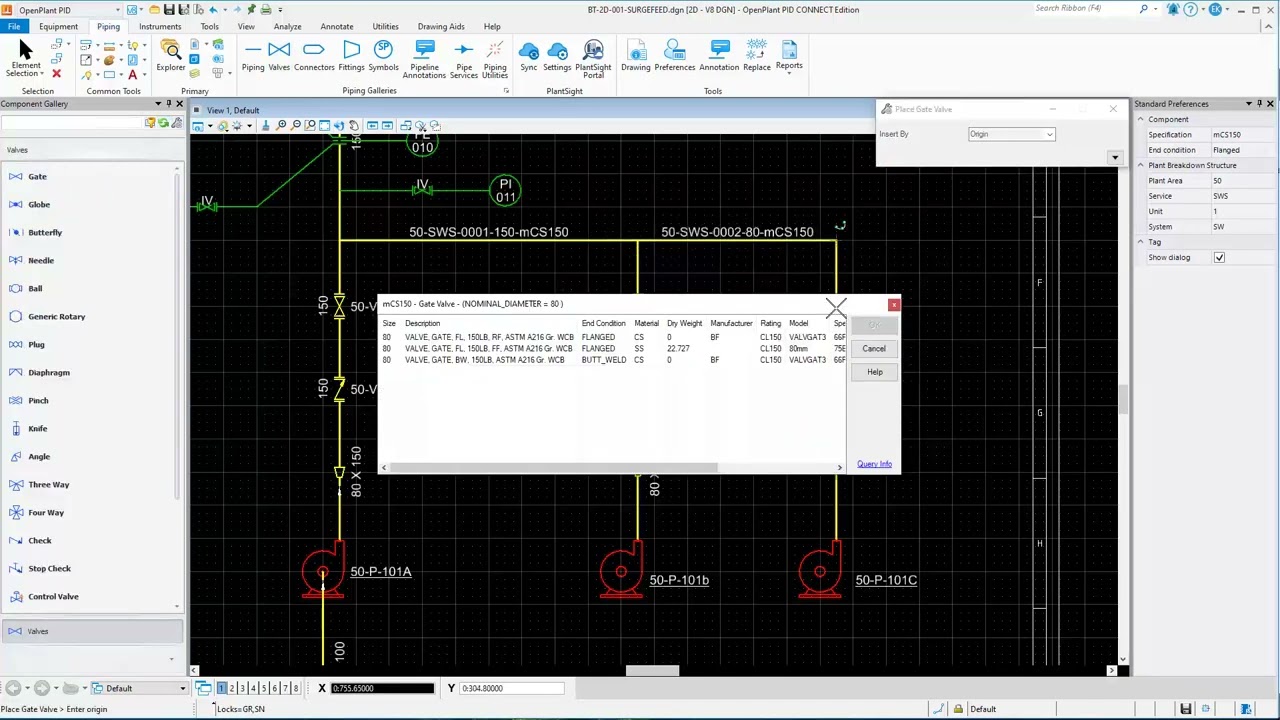Click the print icon in quick access toolbar

point(265,9)
